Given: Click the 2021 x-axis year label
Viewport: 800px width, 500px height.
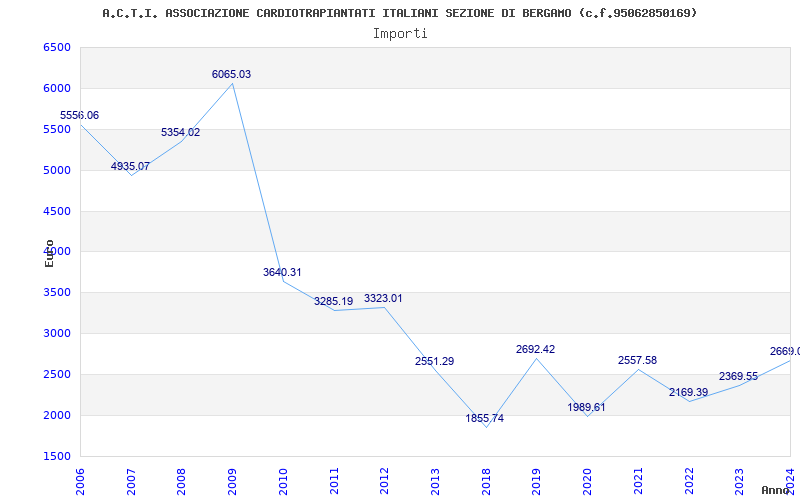Looking at the screenshot, I should [638, 481].
